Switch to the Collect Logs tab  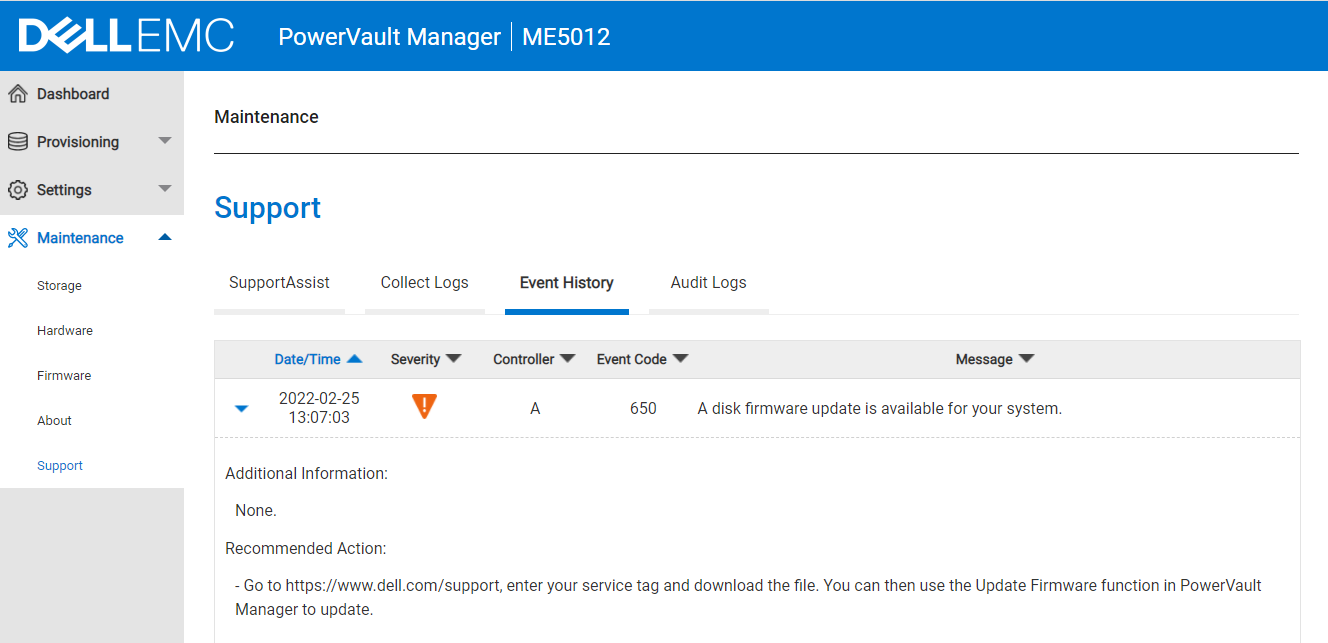[424, 283]
